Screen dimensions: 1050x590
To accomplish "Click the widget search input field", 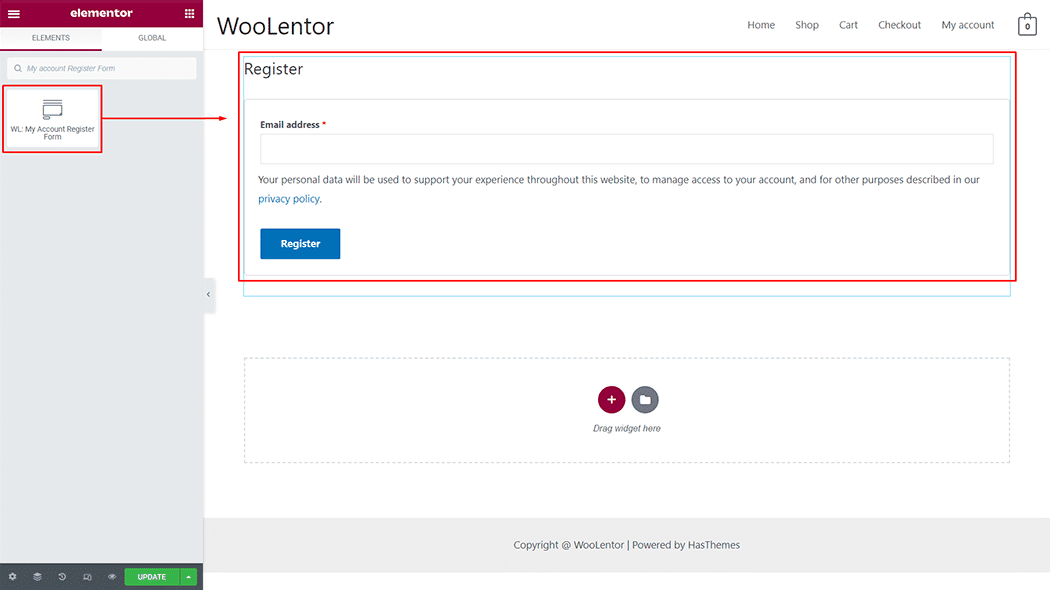I will click(x=101, y=67).
